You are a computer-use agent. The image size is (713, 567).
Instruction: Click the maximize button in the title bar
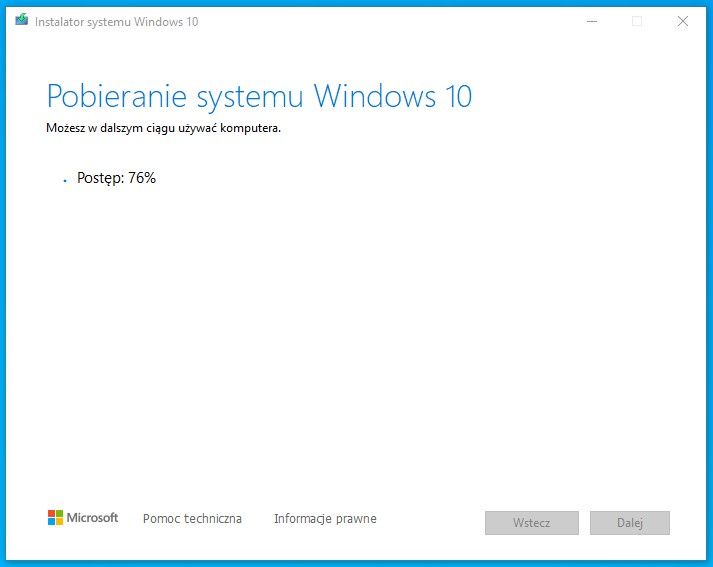pyautogui.click(x=637, y=21)
